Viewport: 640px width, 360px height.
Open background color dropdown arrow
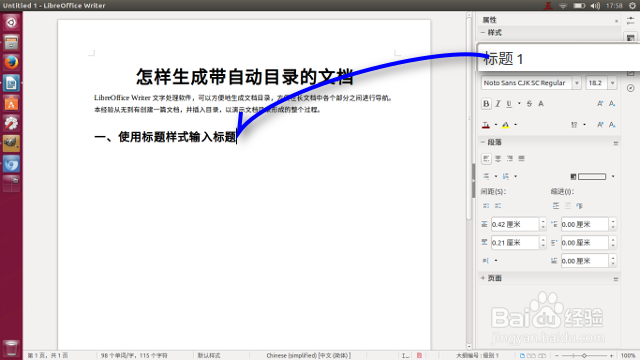click(613, 176)
